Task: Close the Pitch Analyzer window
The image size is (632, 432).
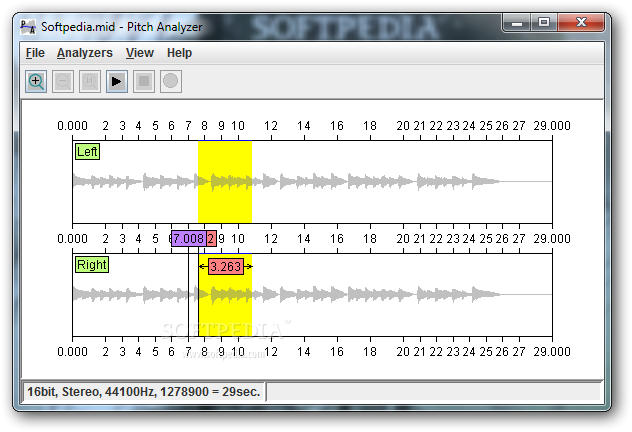Action: (x=581, y=23)
